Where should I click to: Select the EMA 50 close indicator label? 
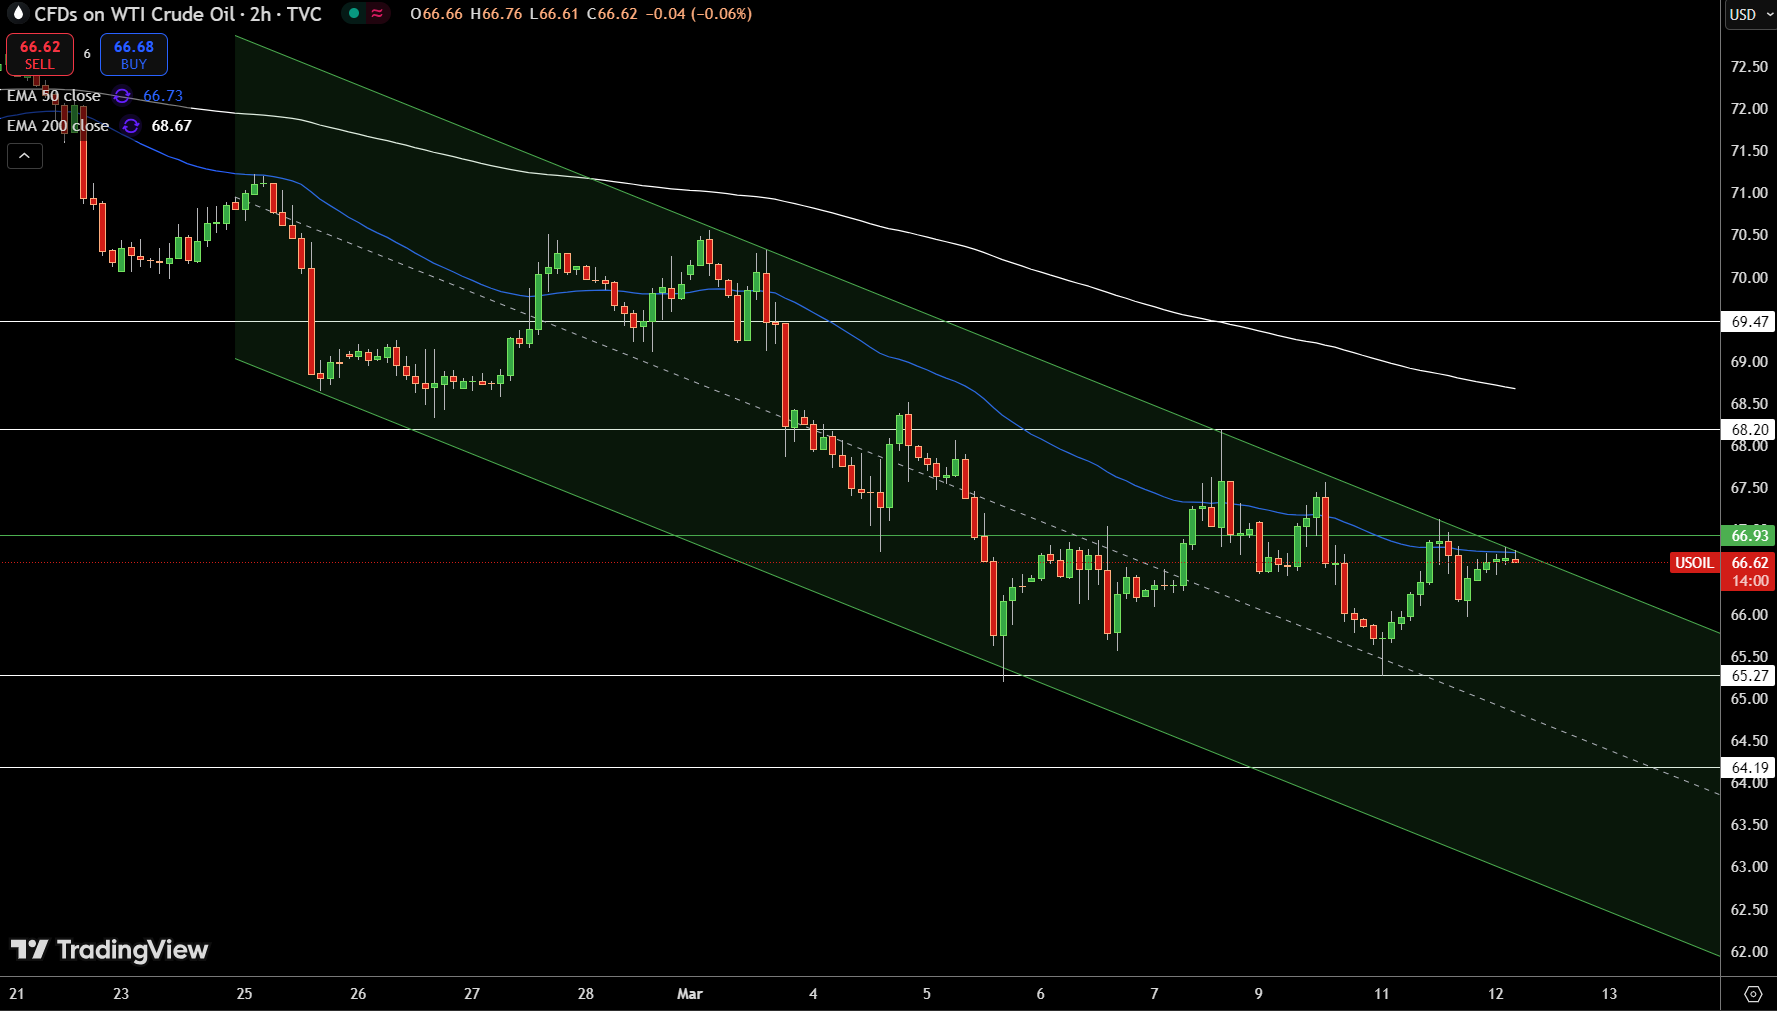click(54, 96)
